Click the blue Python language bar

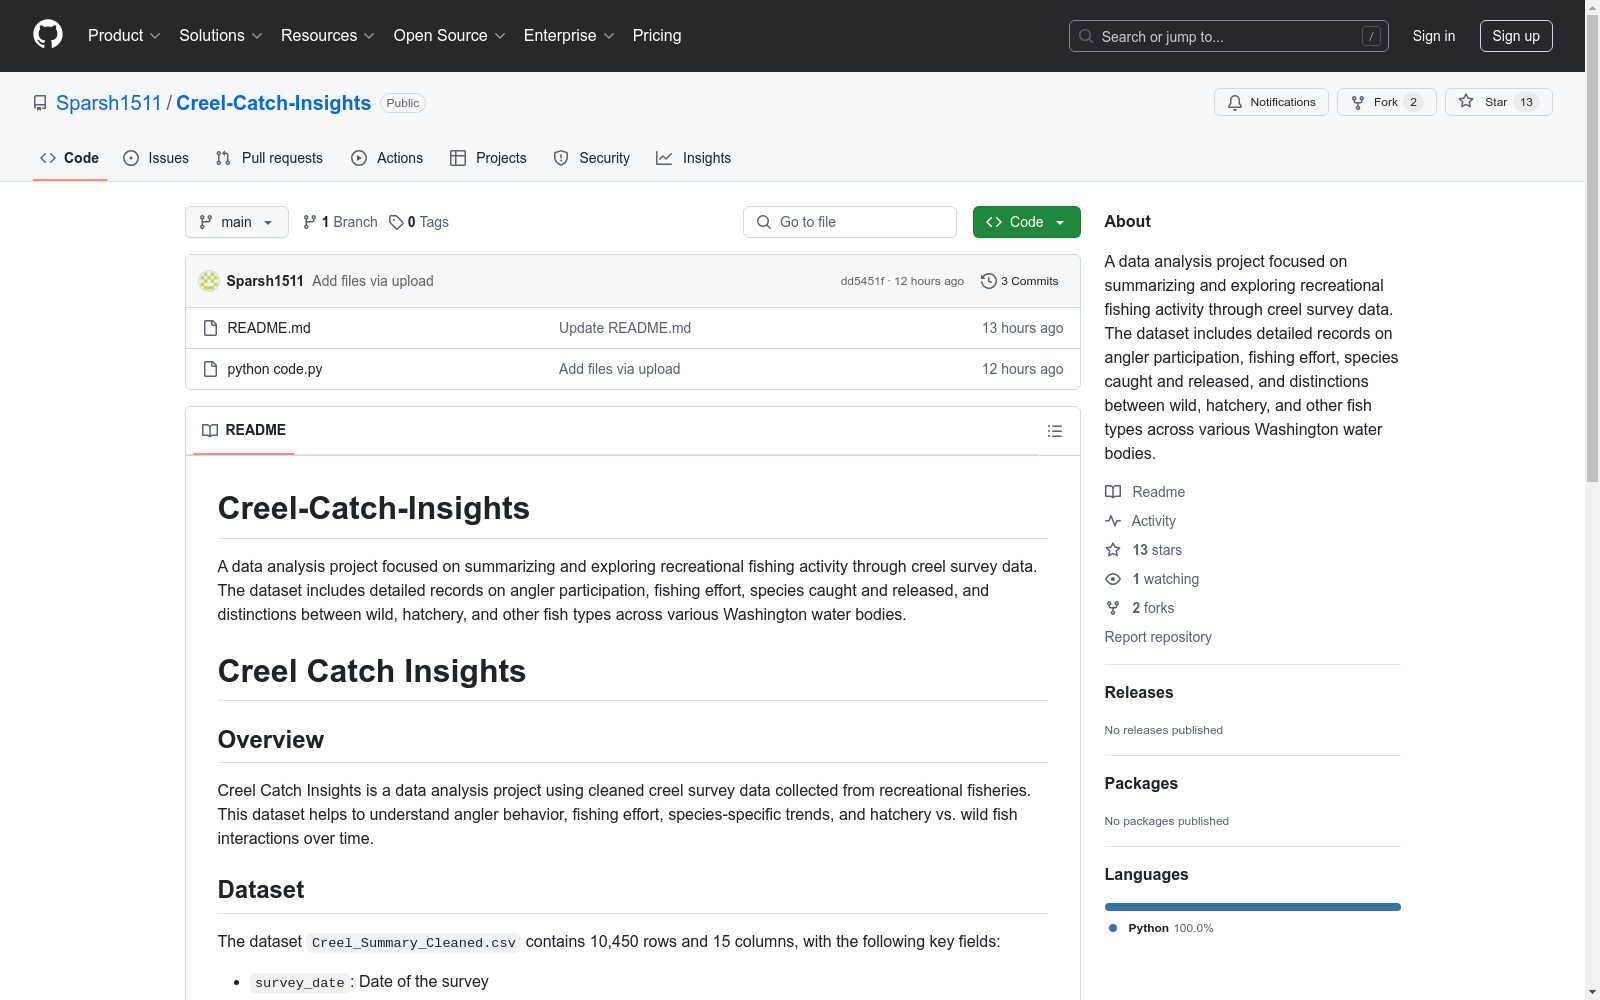[1253, 907]
